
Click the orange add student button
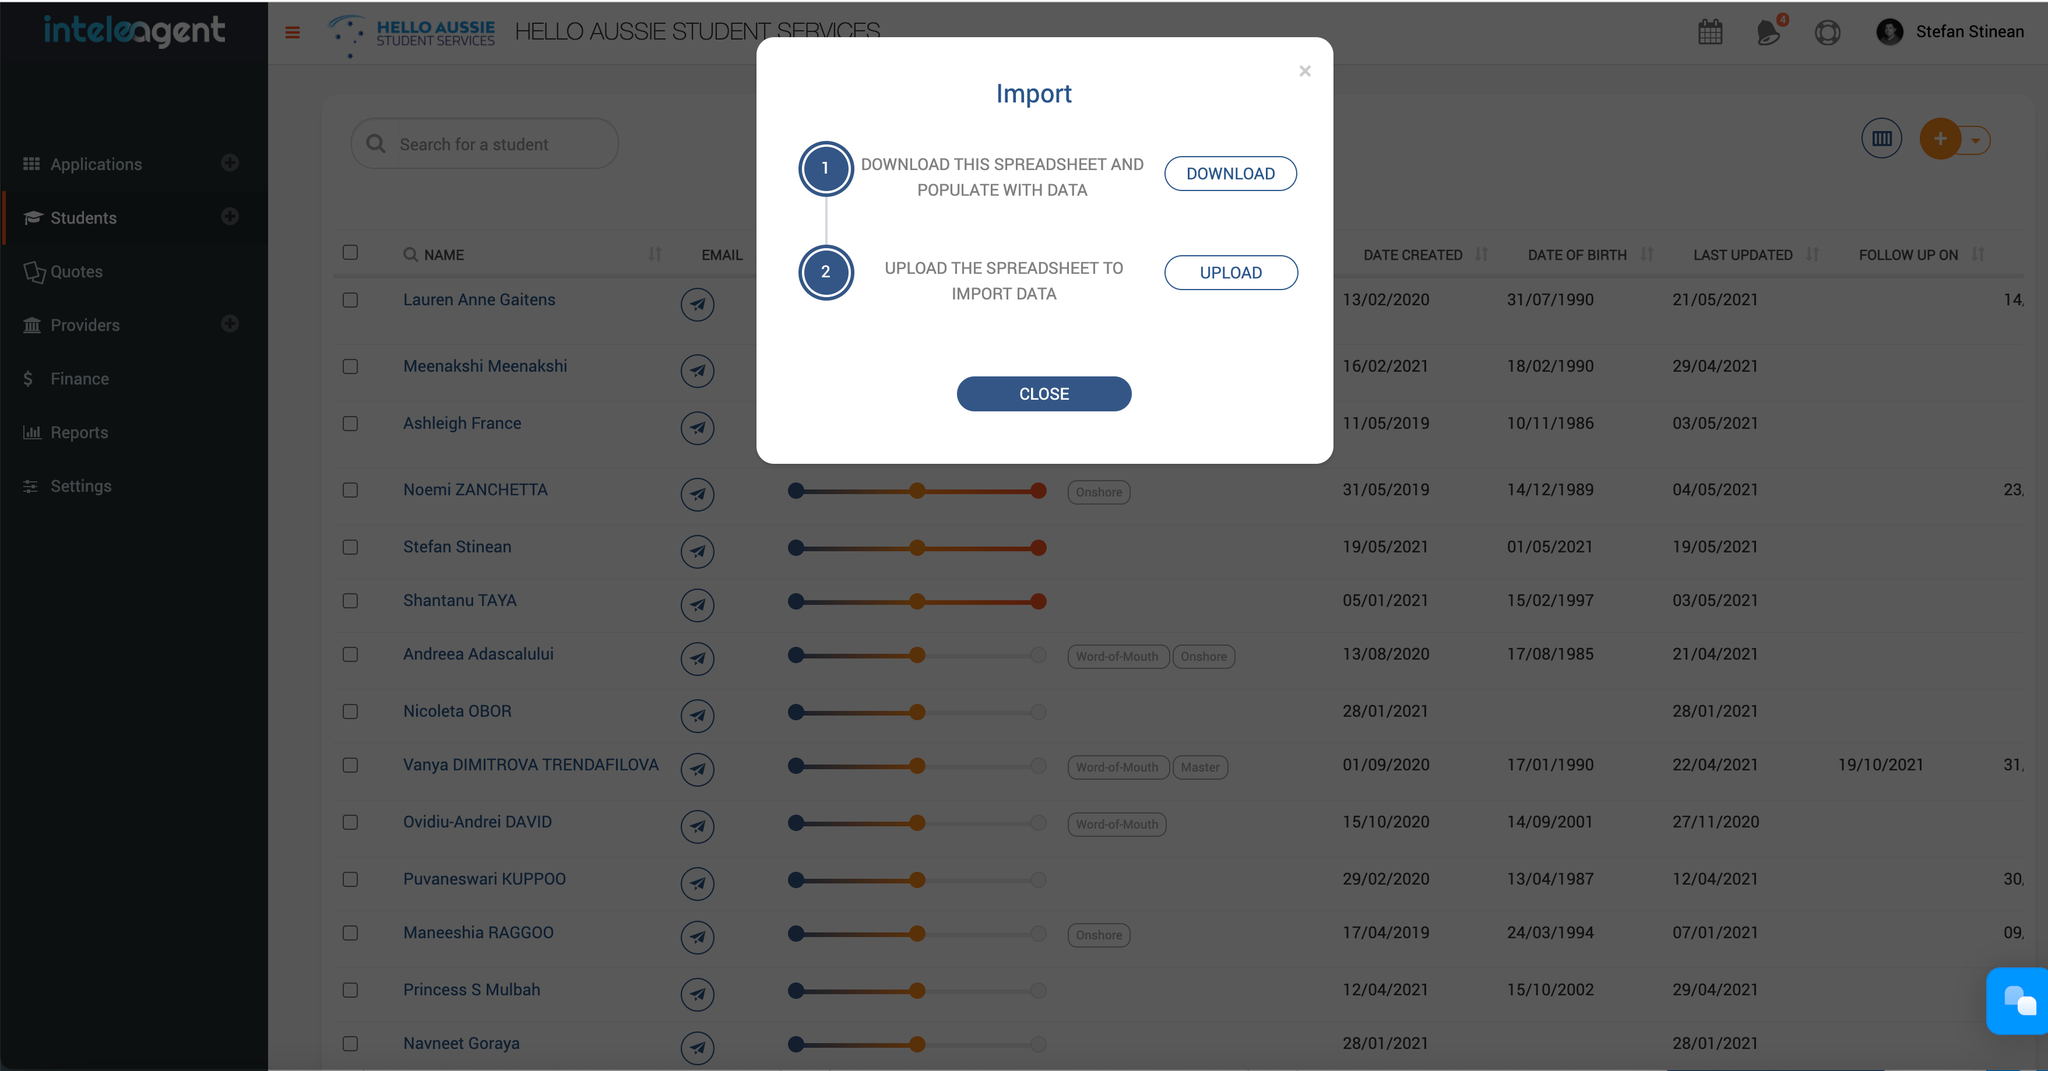1940,139
